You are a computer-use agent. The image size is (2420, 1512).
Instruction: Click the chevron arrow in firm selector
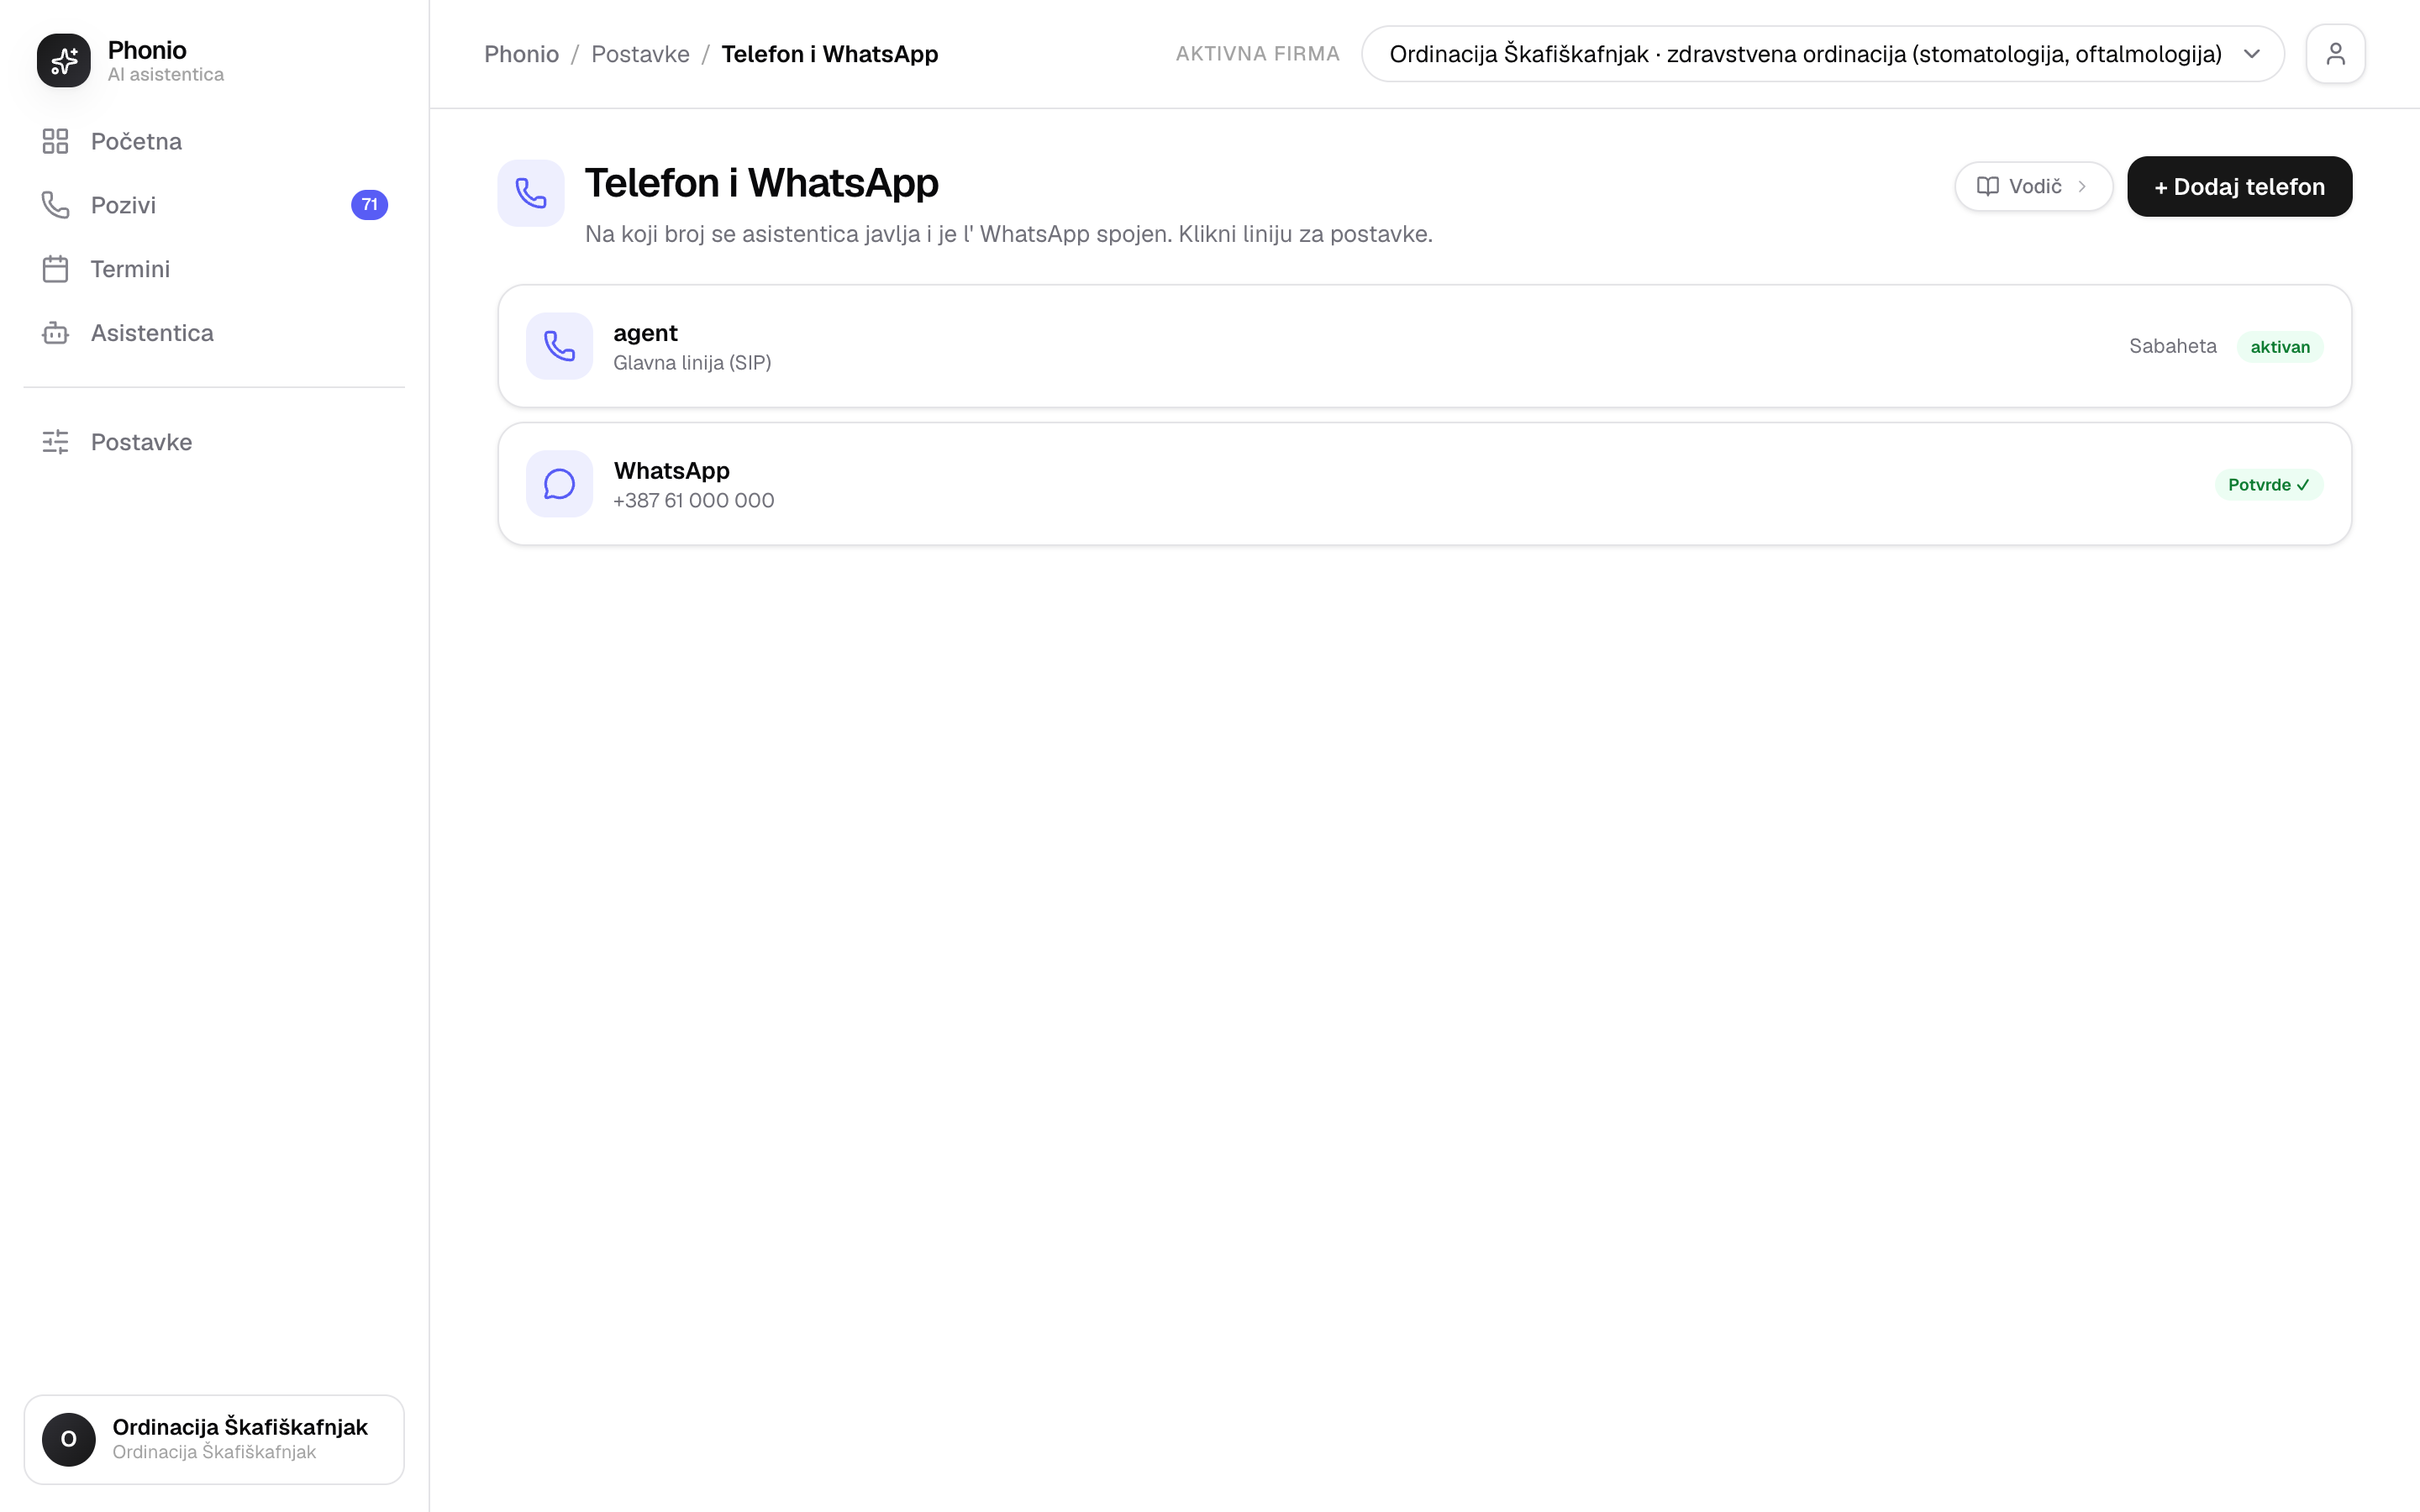[x=2251, y=54]
